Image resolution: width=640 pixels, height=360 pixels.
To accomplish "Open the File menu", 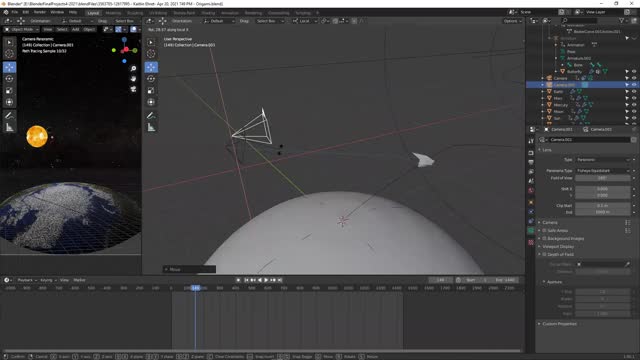I will tap(15, 12).
